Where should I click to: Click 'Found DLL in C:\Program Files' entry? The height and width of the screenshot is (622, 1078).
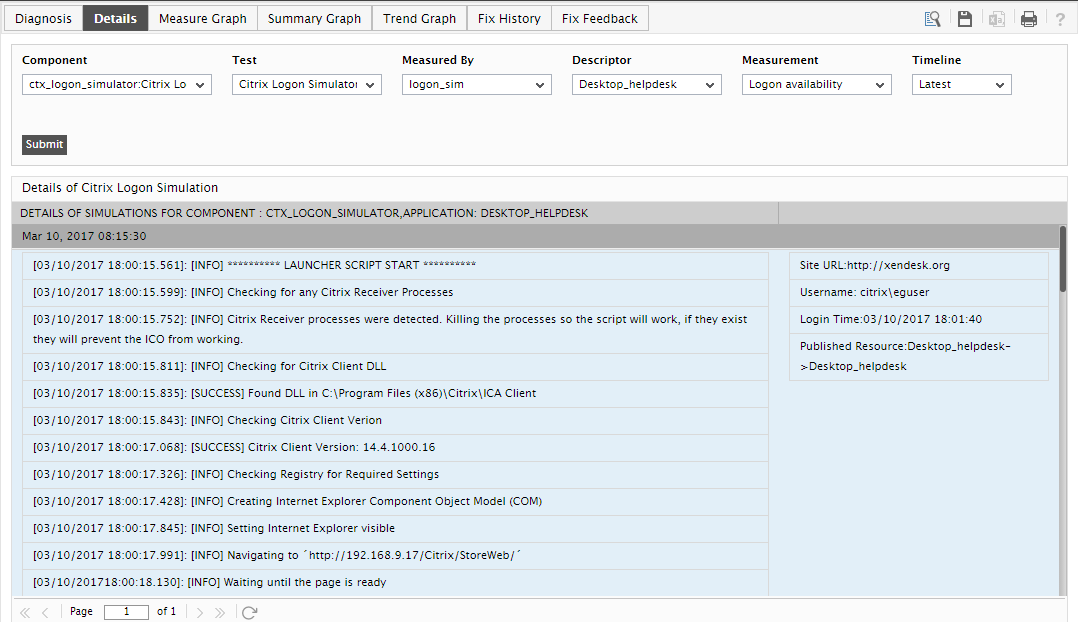coord(395,393)
